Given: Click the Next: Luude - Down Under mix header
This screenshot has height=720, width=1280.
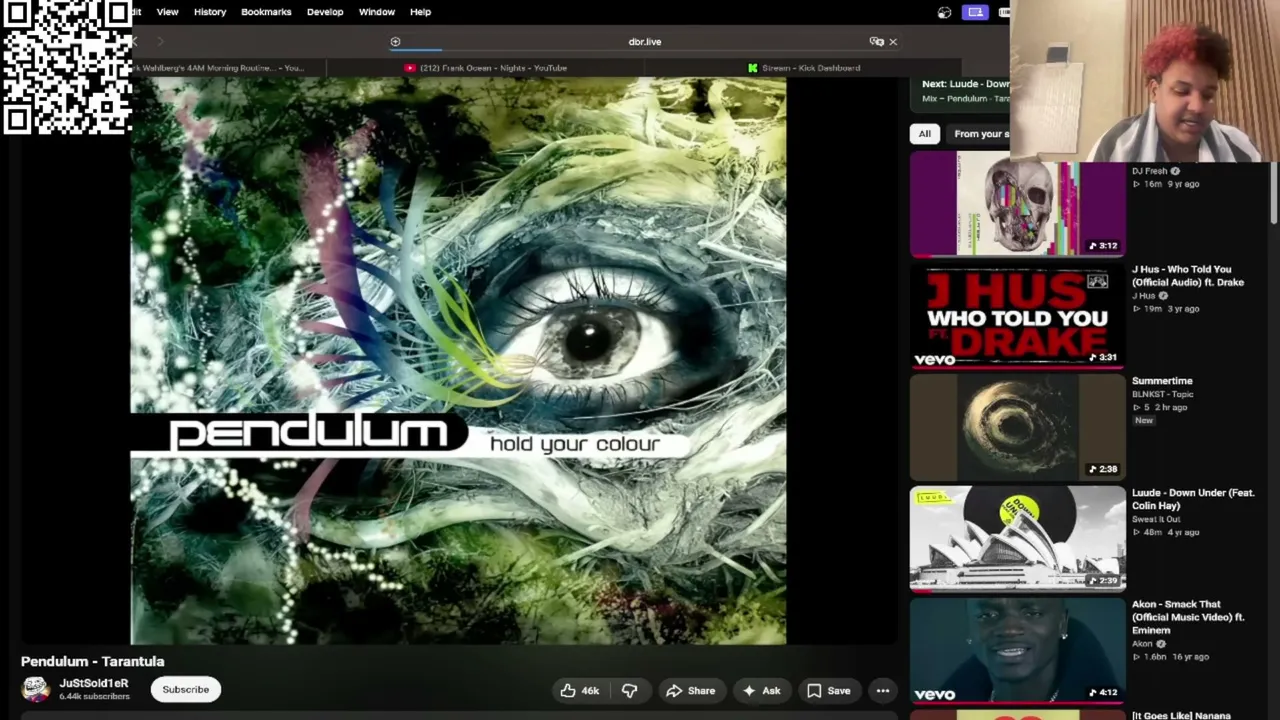Looking at the screenshot, I should pyautogui.click(x=965, y=84).
